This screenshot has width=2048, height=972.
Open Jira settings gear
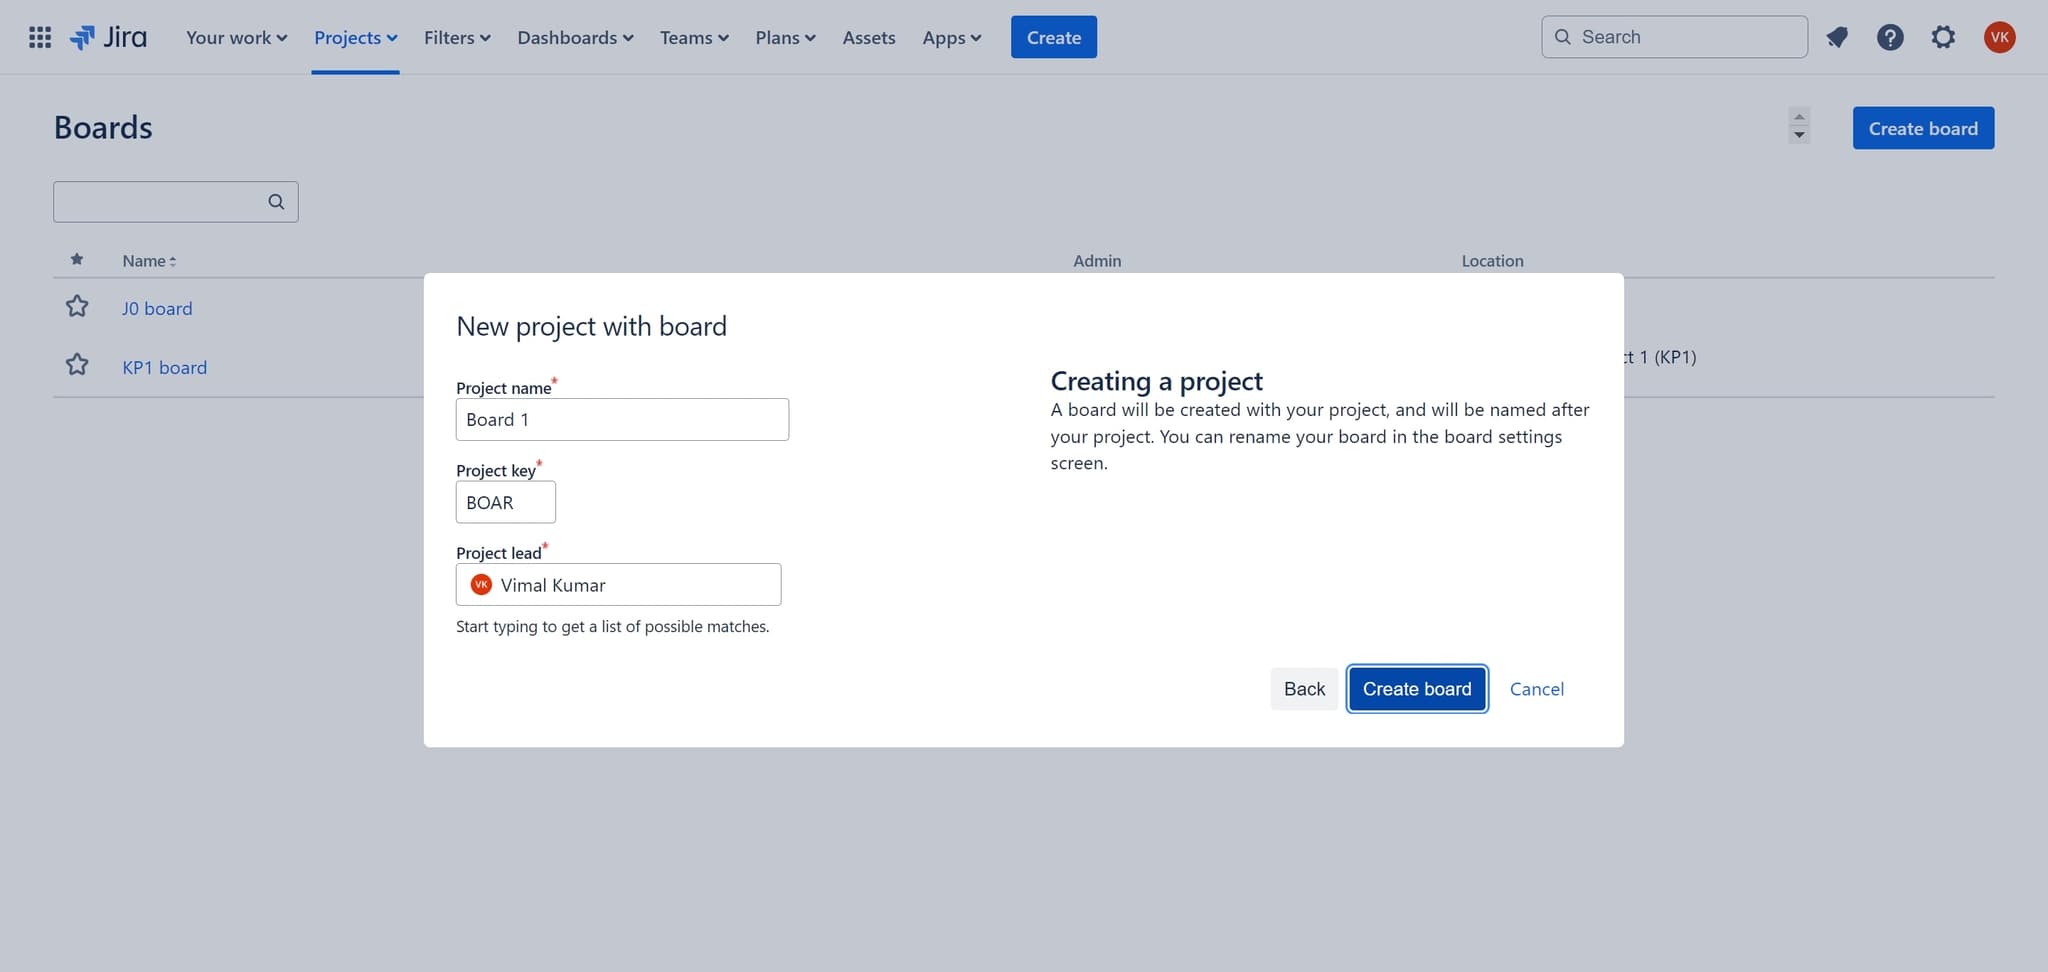[x=1943, y=37]
